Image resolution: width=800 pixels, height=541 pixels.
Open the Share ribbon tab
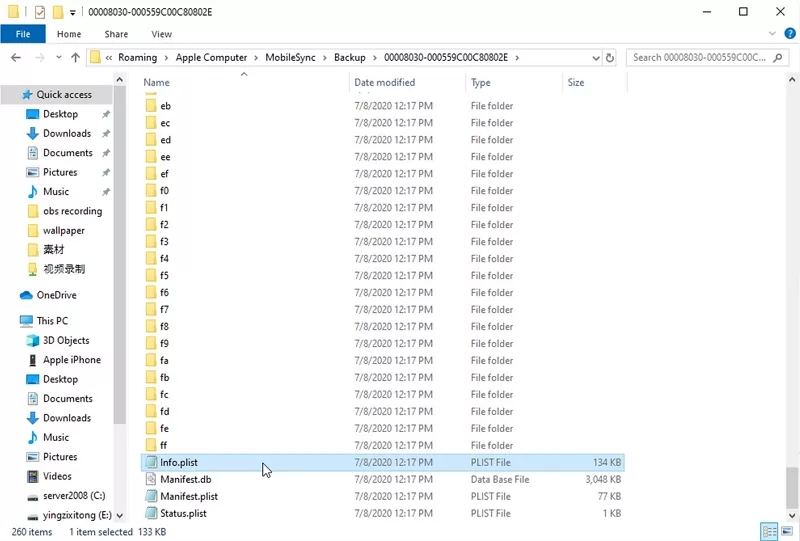[x=116, y=34]
